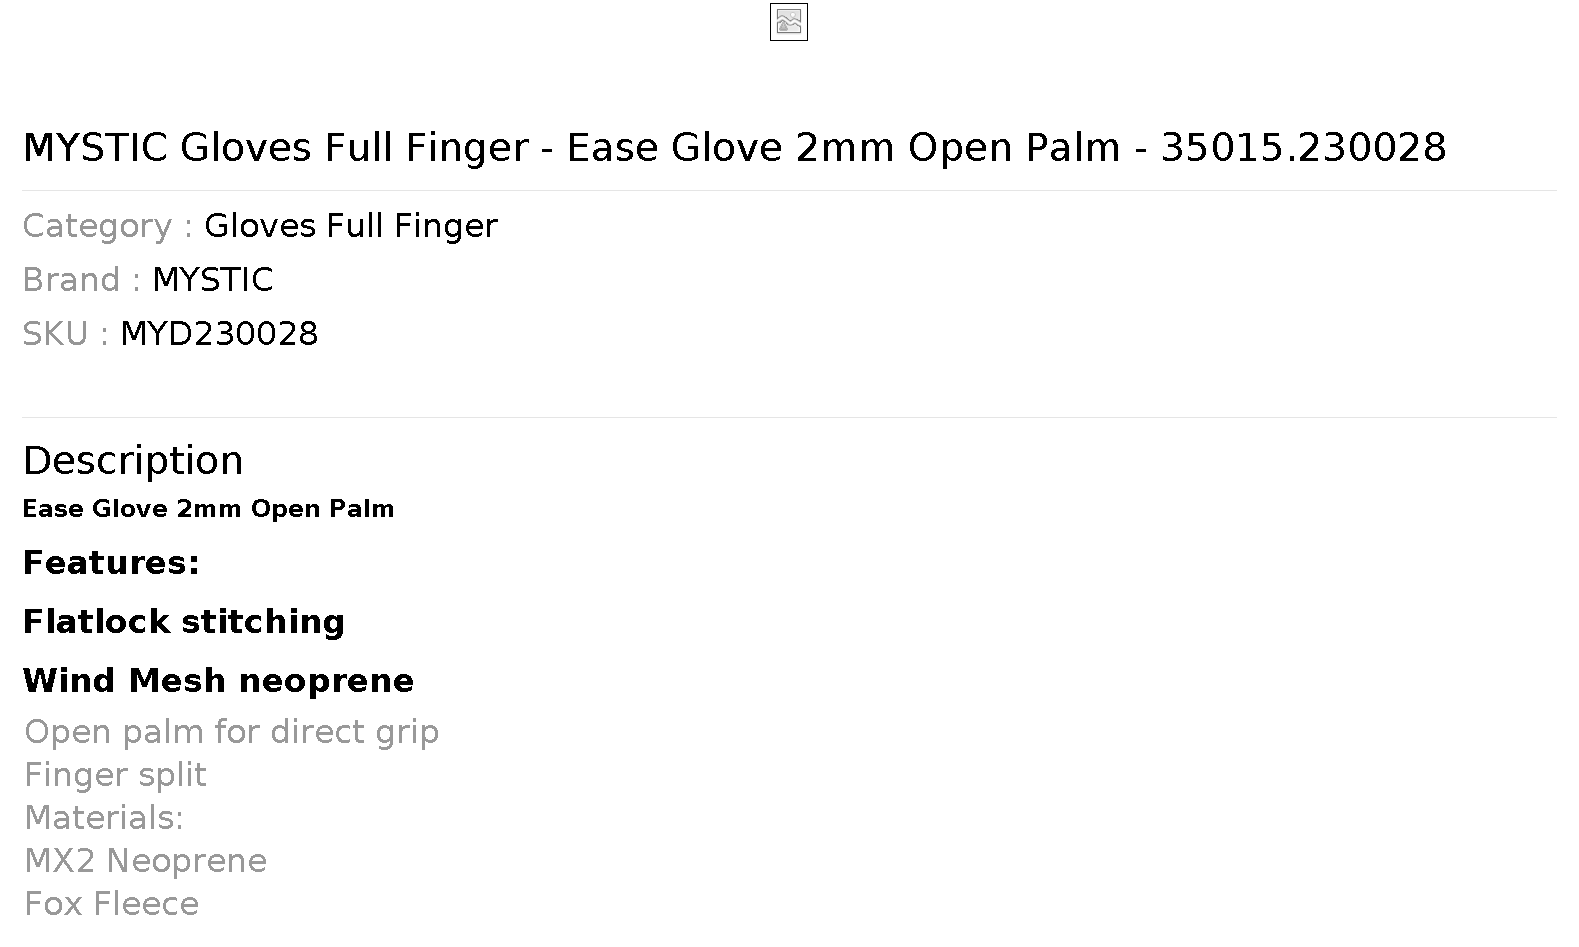
Task: Click the Fox Fleece material text
Action: pos(111,904)
